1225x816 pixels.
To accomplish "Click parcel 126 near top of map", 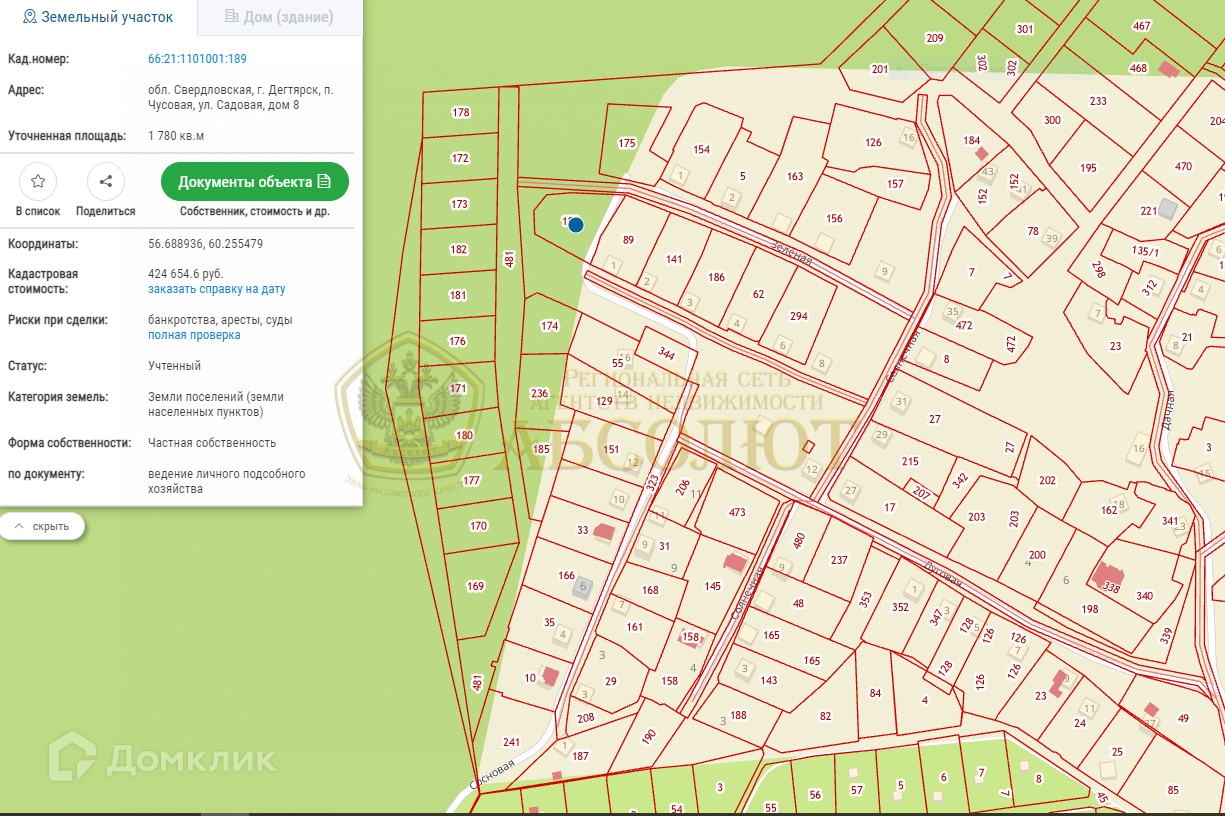I will point(873,142).
